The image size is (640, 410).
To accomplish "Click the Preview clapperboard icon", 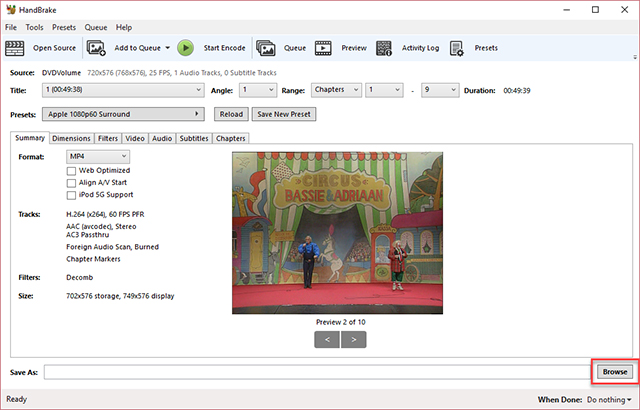I will point(324,47).
